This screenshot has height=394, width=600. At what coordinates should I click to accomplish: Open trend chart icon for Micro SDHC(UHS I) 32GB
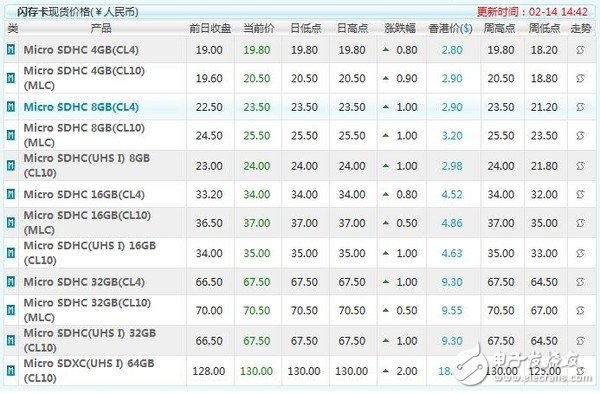[x=580, y=340]
